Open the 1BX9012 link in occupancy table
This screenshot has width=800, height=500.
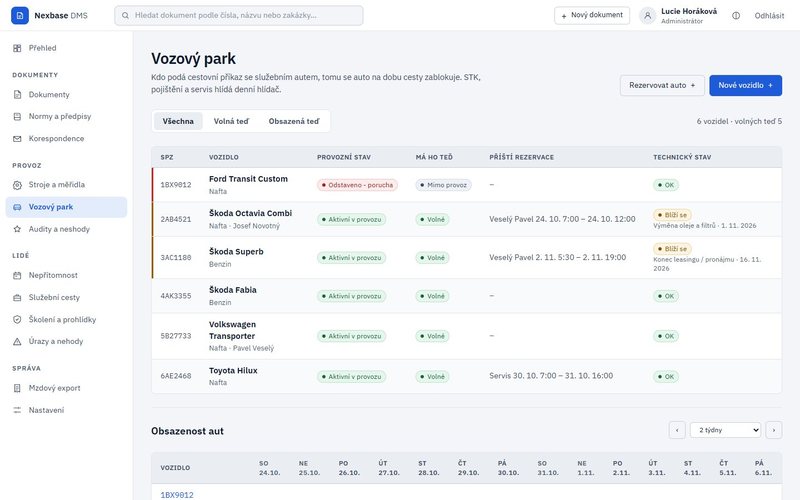pyautogui.click(x=177, y=495)
